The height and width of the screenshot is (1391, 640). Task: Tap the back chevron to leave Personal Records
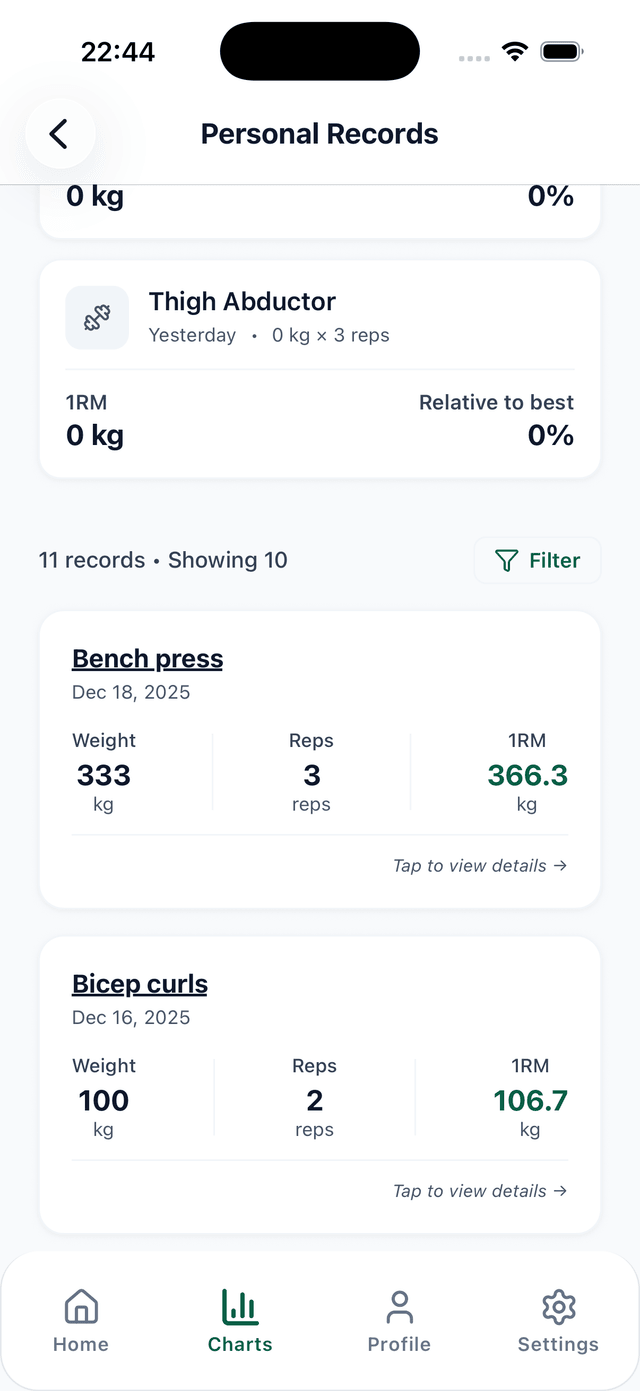(60, 133)
